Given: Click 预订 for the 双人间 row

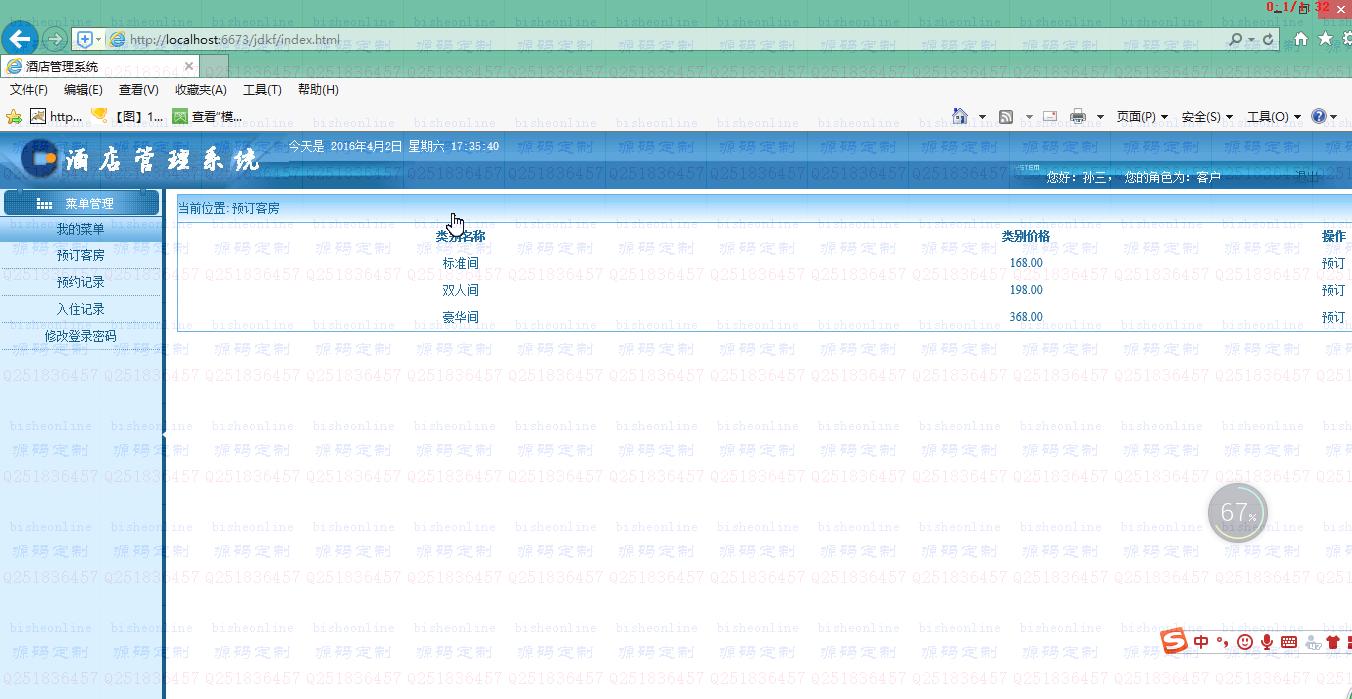Looking at the screenshot, I should (x=1333, y=290).
